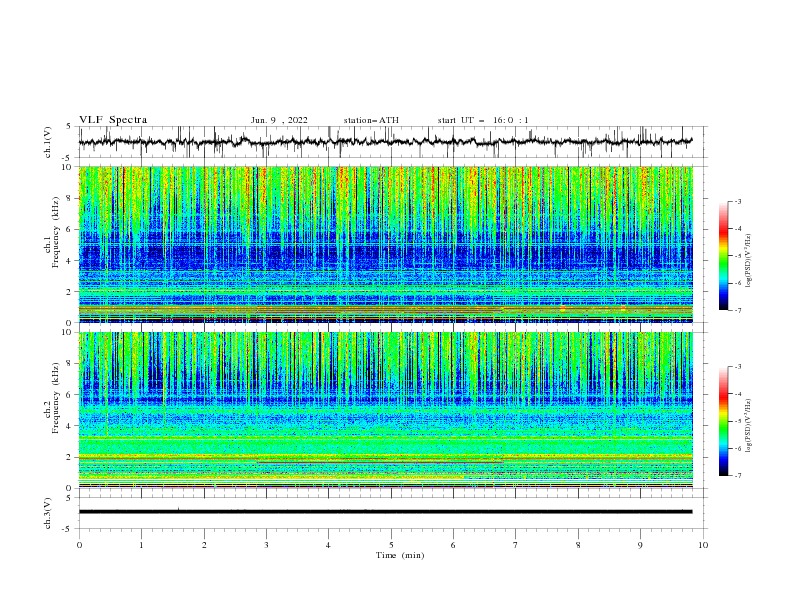Click the time-axis tick label "3"
This screenshot has height=612, width=792.
coord(266,545)
